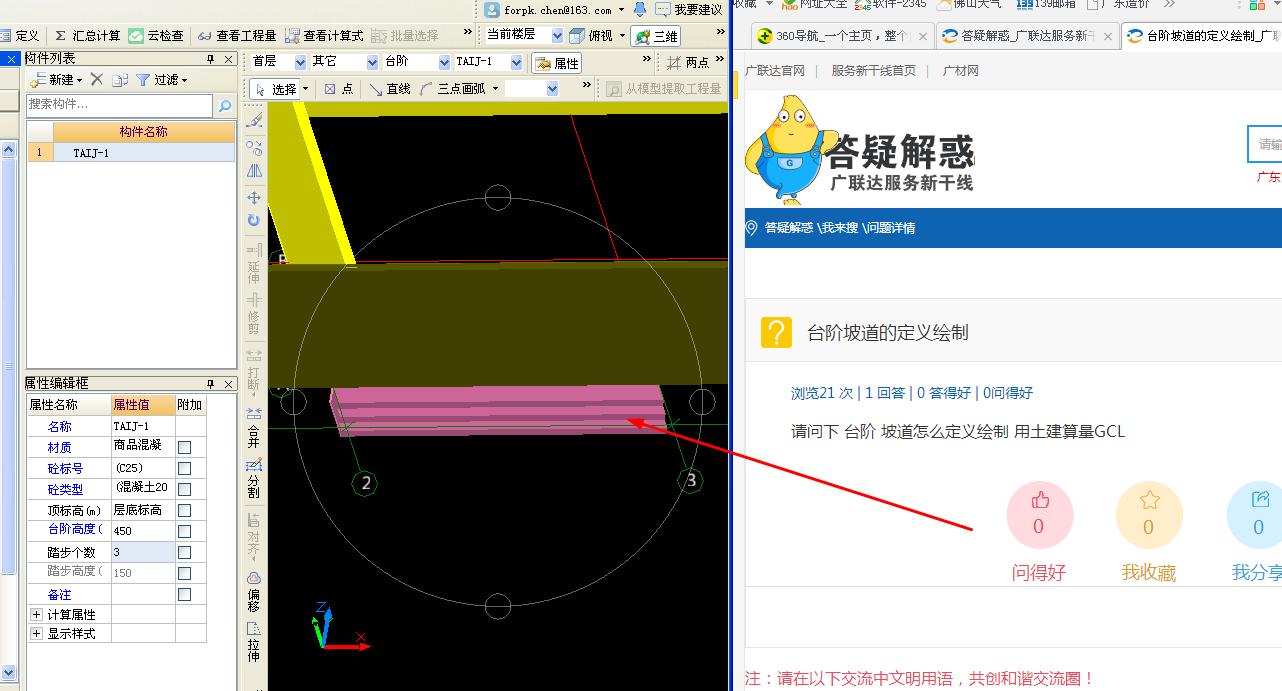This screenshot has height=691, width=1282.
Task: Open the 服务新干线首页 link
Action: [873, 71]
